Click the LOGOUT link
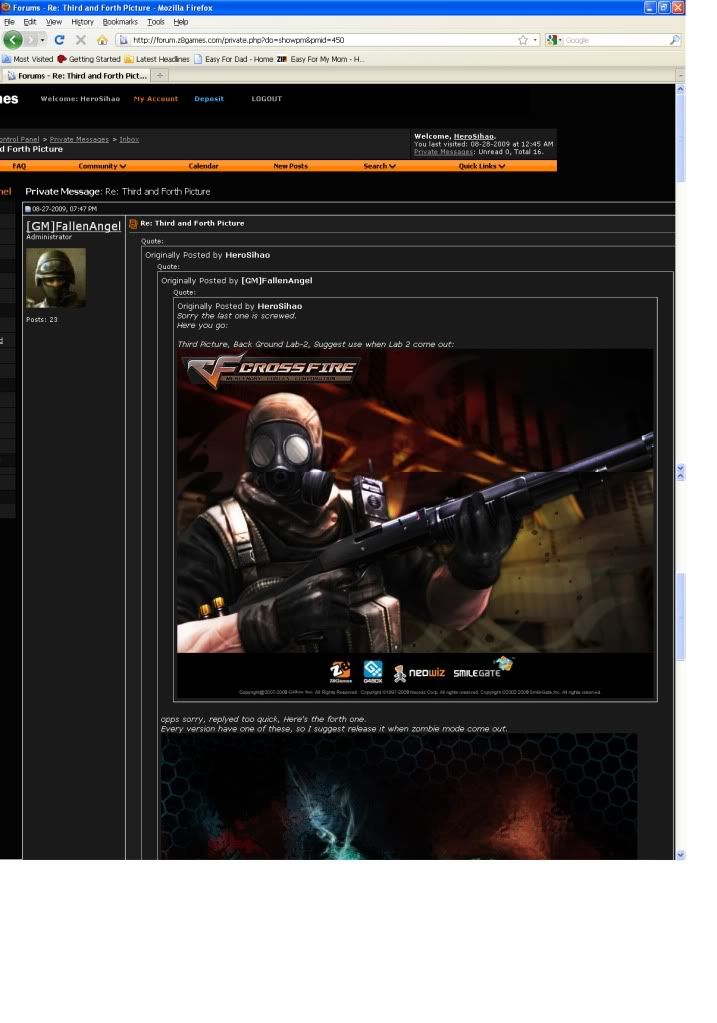Viewport: 717px width, 1023px height. click(x=266, y=99)
